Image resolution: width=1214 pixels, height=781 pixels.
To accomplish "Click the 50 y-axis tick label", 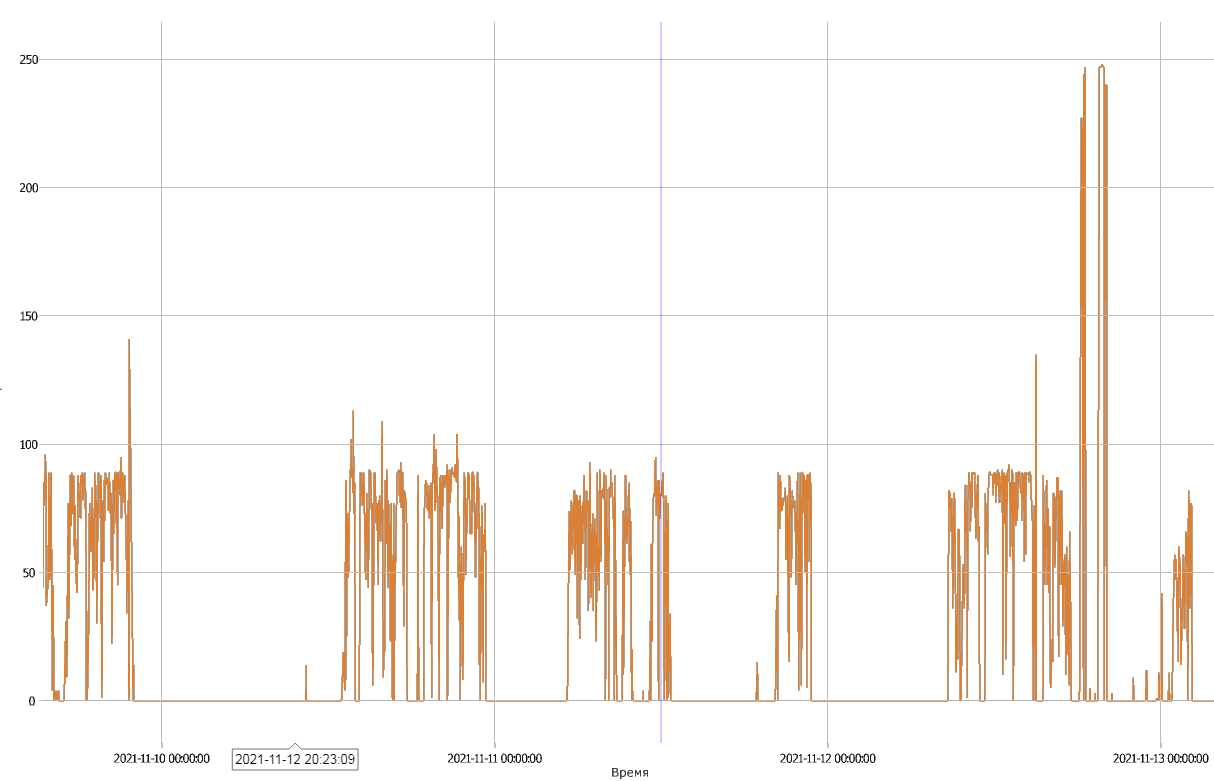I will 31,573.
